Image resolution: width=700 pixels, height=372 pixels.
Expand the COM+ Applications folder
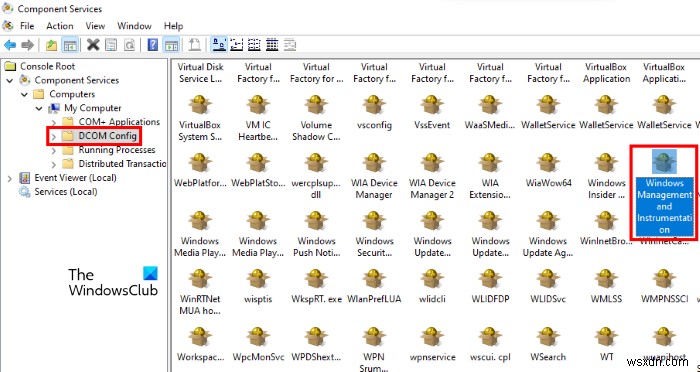pos(54,122)
